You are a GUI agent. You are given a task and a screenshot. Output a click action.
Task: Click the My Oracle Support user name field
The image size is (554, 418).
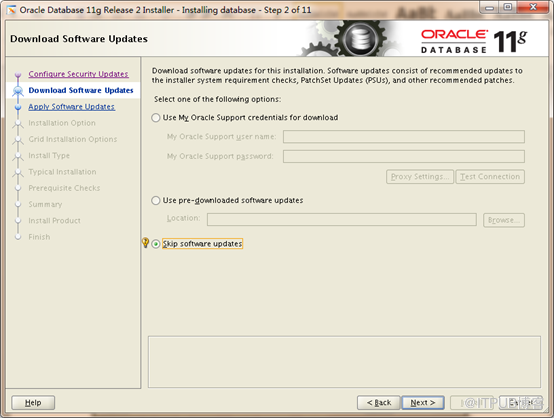[403, 137]
